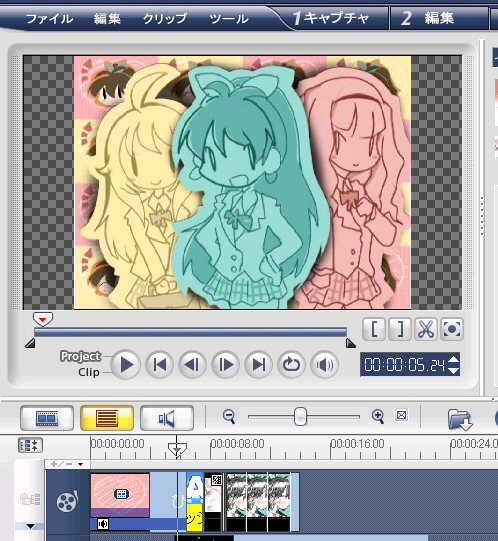The width and height of the screenshot is (498, 541).
Task: Select the title clip with letter A
Action: click(x=195, y=502)
